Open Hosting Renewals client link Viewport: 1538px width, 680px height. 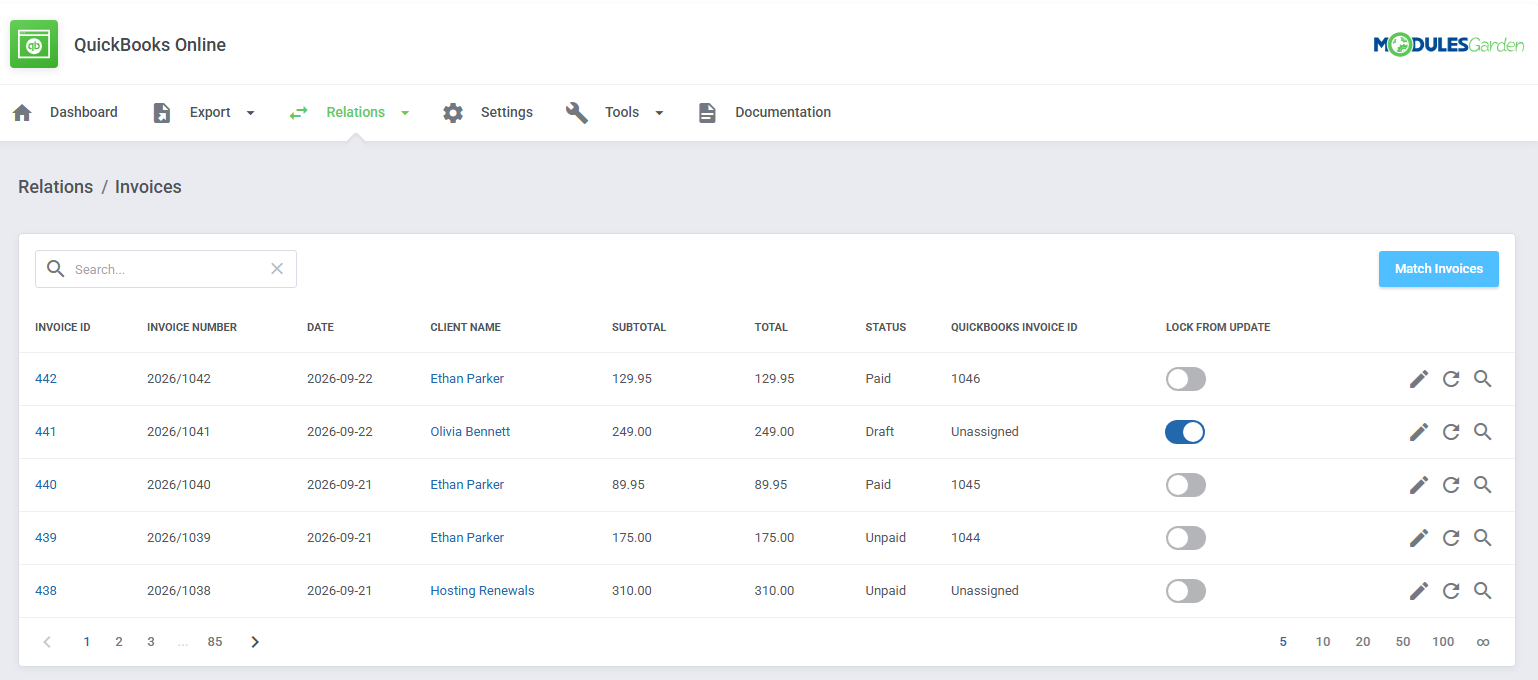[x=482, y=591]
